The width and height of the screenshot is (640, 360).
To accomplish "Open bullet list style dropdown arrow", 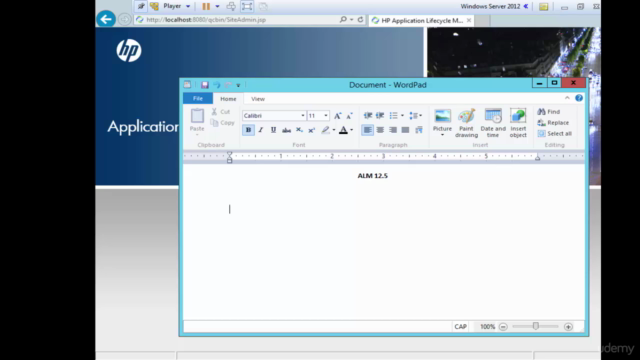I will [402, 116].
